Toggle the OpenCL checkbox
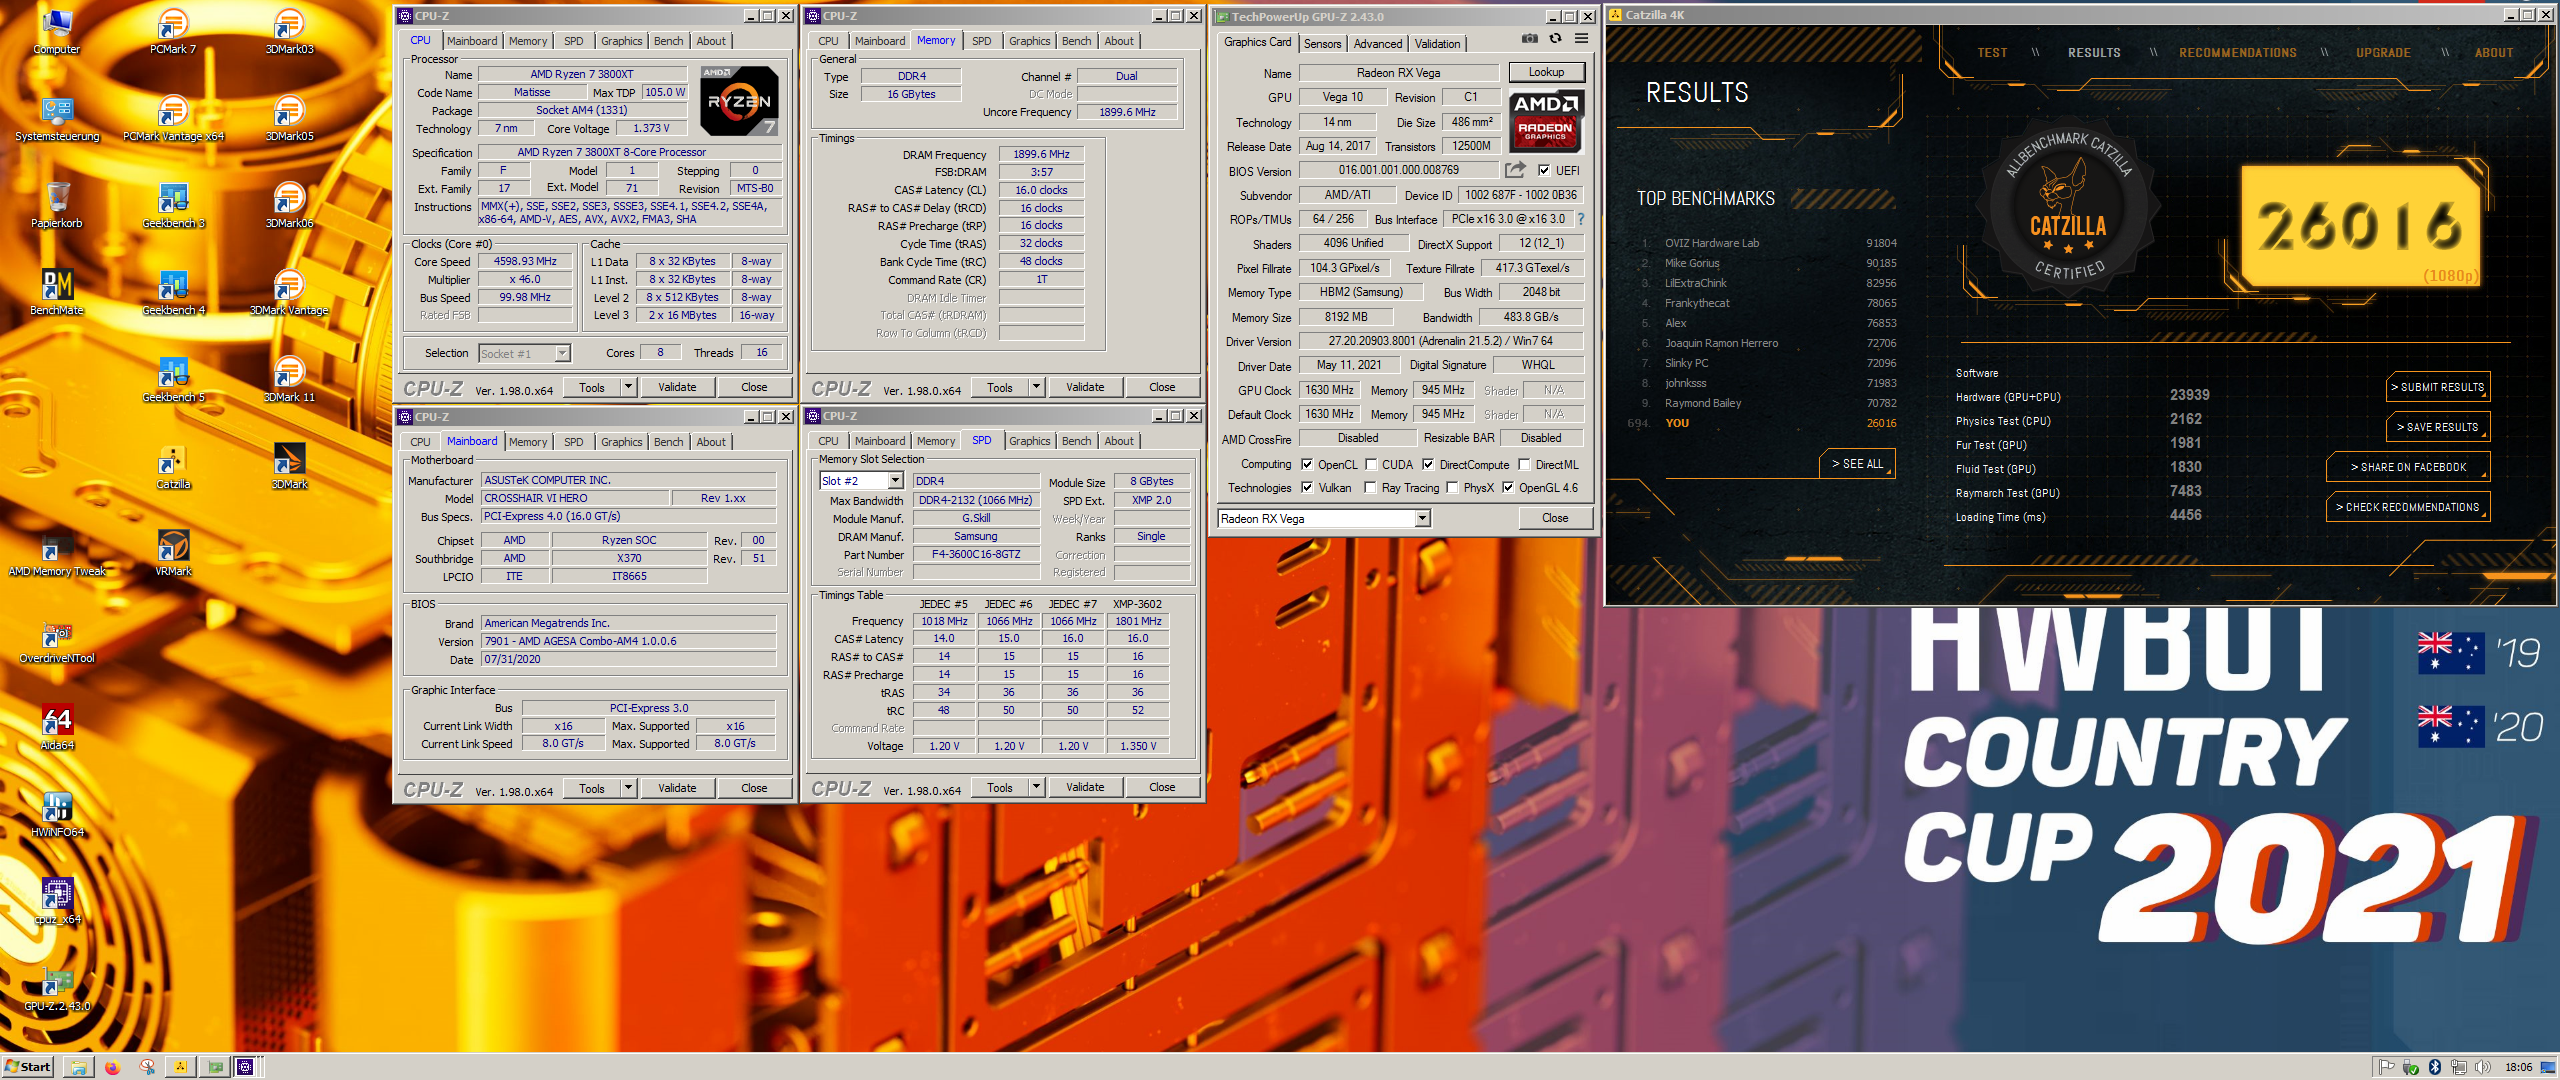 pos(1307,464)
